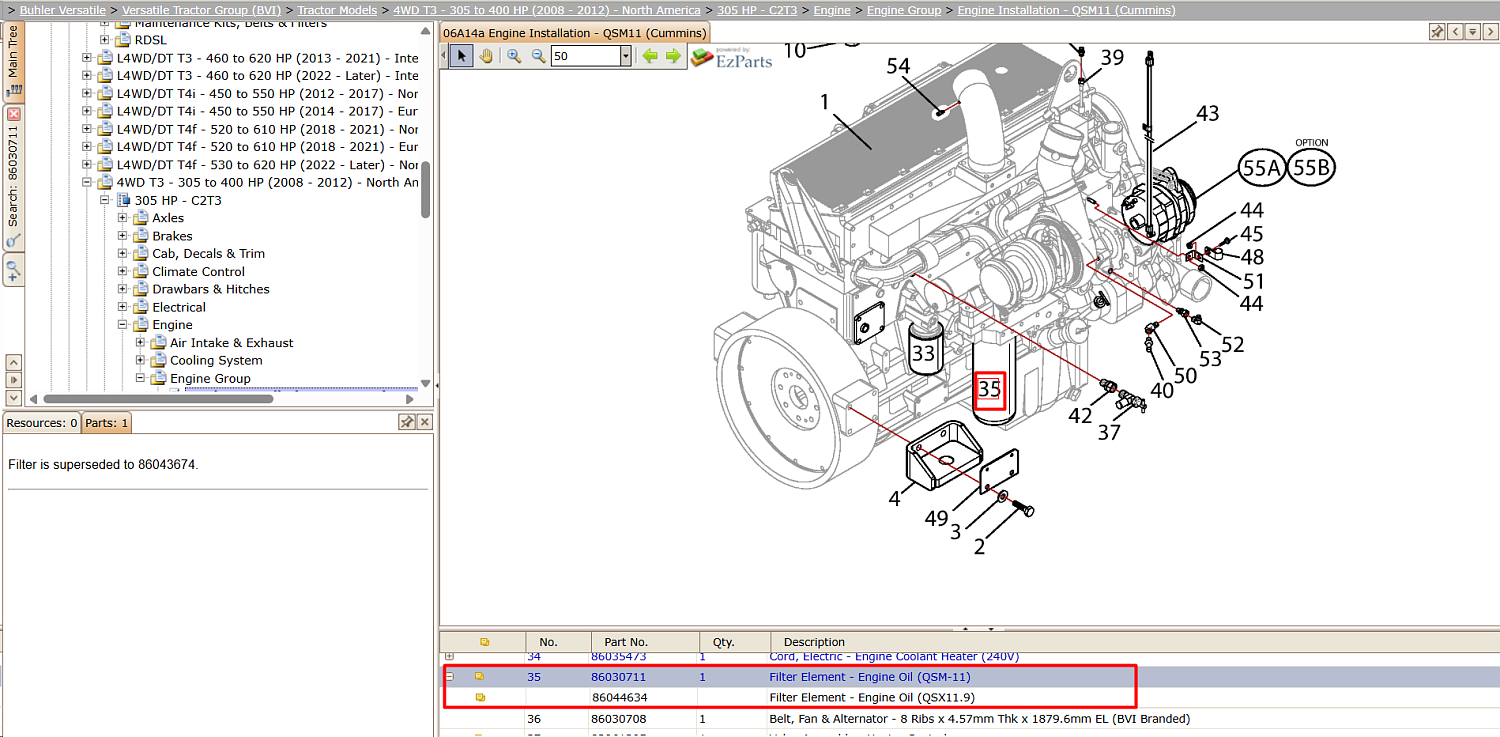Pin the diagram panel

click(1437, 32)
